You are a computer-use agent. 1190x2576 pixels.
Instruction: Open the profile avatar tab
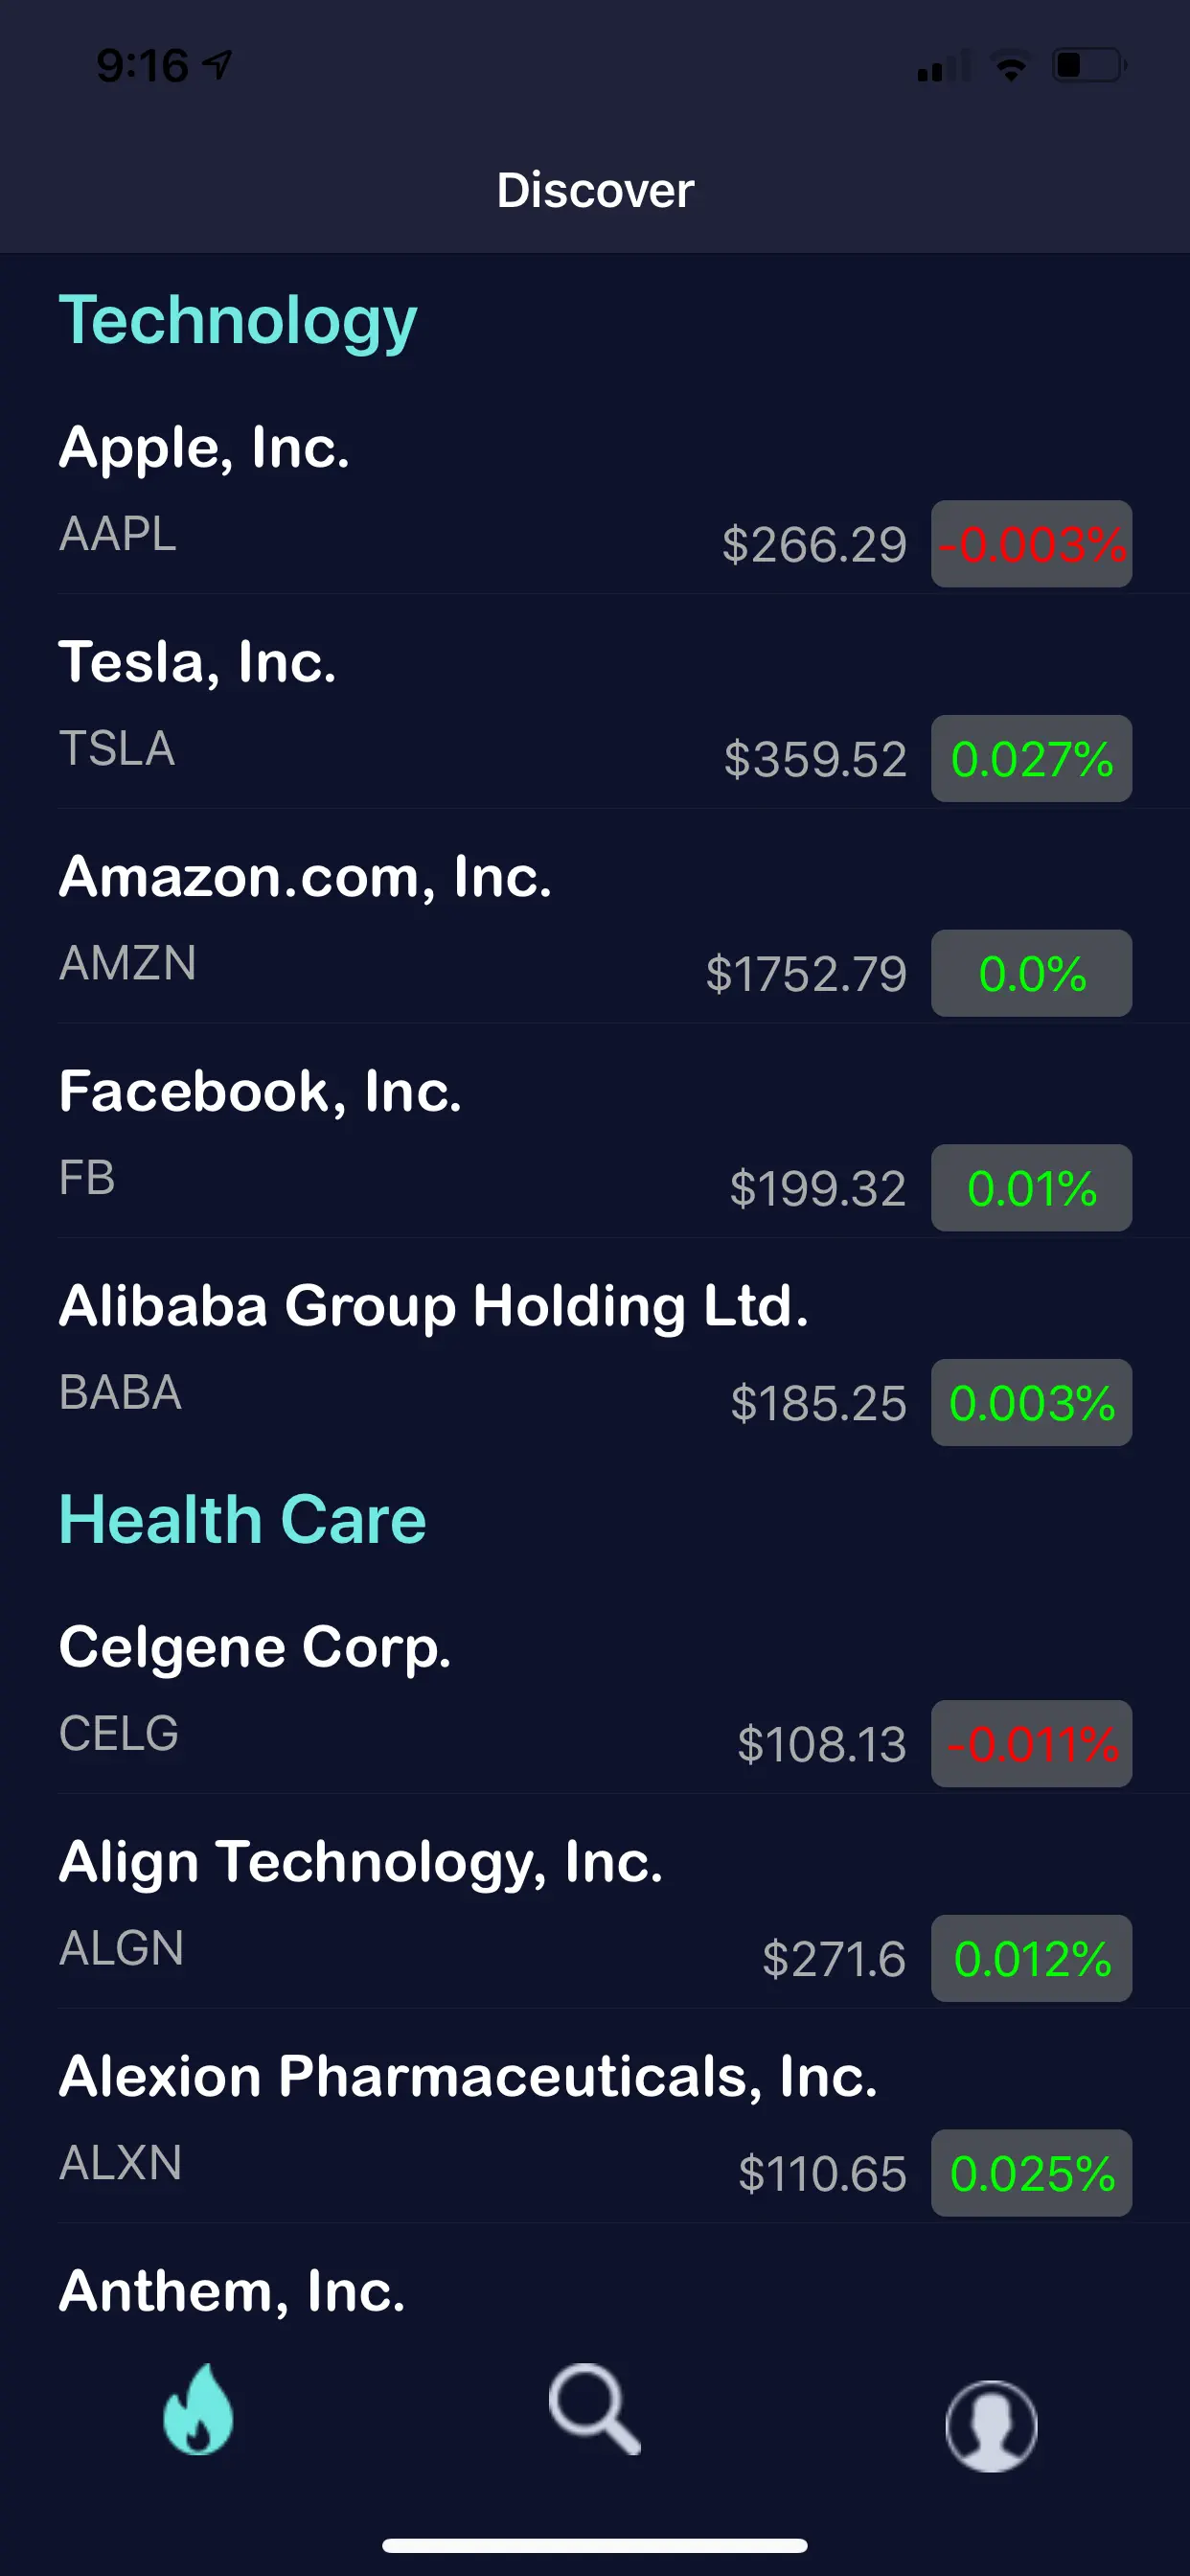click(x=991, y=2424)
